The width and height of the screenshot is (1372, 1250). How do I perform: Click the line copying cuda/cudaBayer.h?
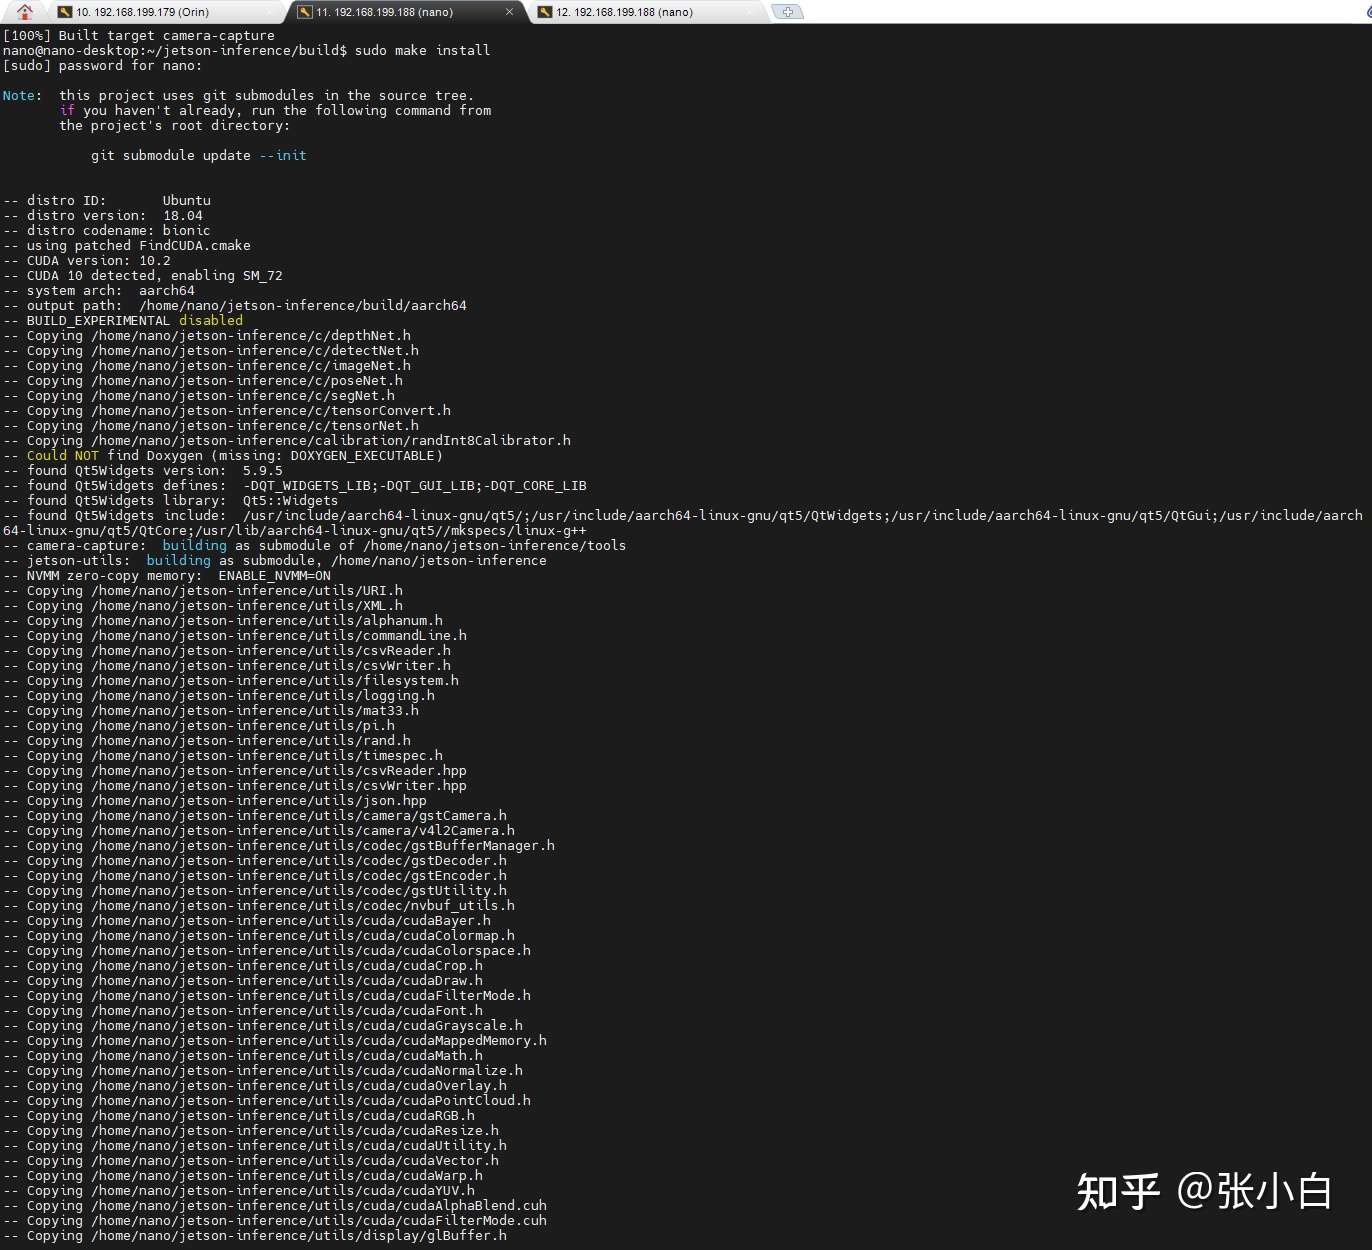[x=247, y=920]
